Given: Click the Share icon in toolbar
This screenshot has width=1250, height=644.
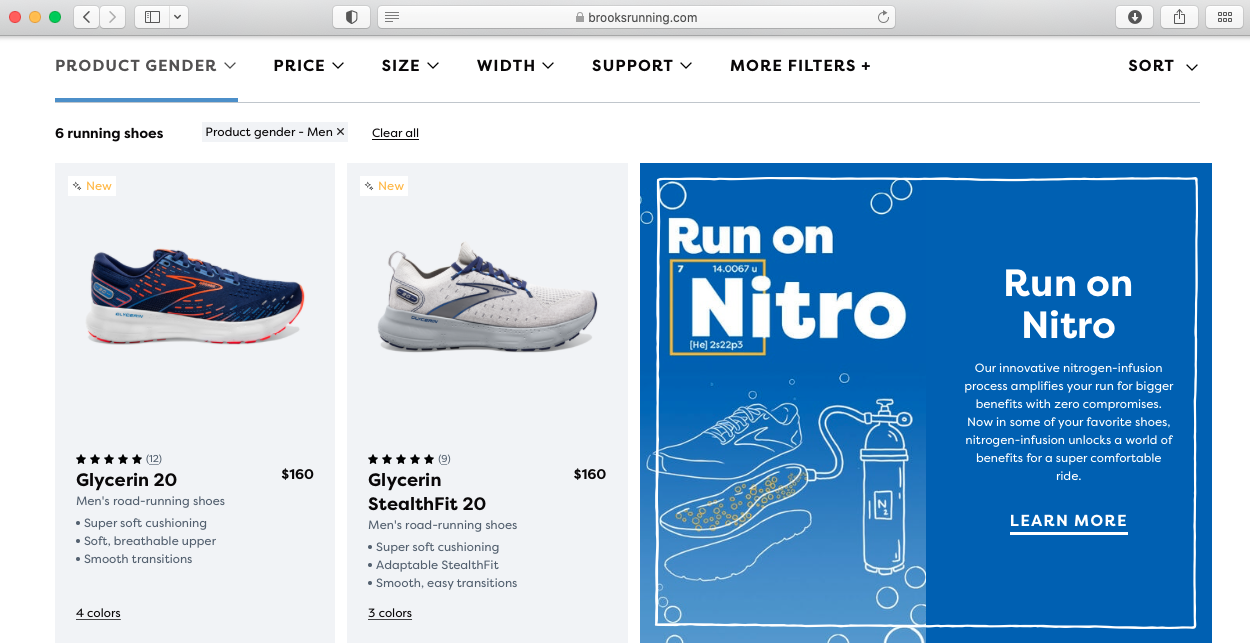Looking at the screenshot, I should [x=1179, y=17].
